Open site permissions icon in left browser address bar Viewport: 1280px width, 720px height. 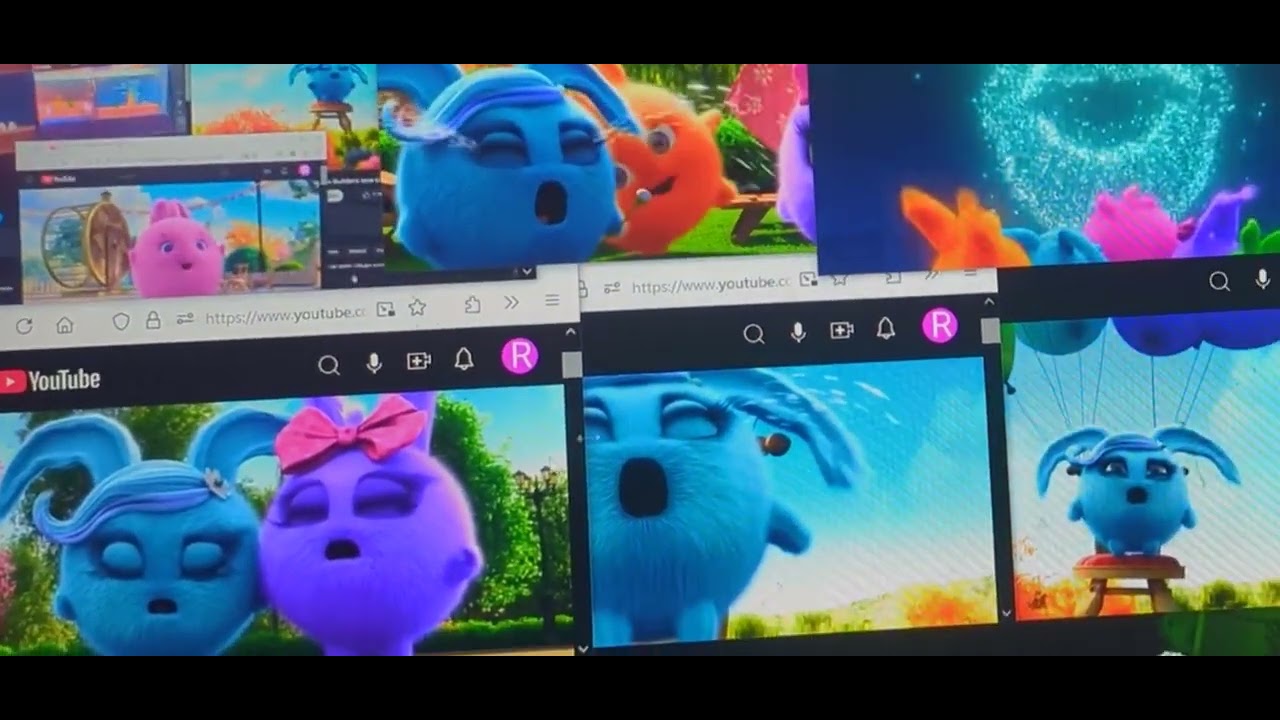185,318
